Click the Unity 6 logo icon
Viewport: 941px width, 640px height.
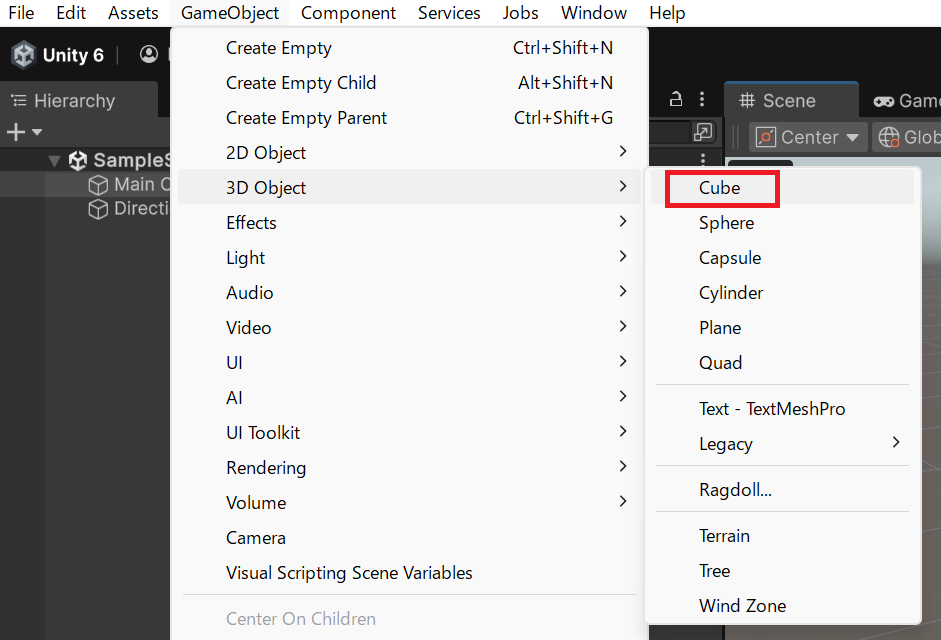coord(23,55)
